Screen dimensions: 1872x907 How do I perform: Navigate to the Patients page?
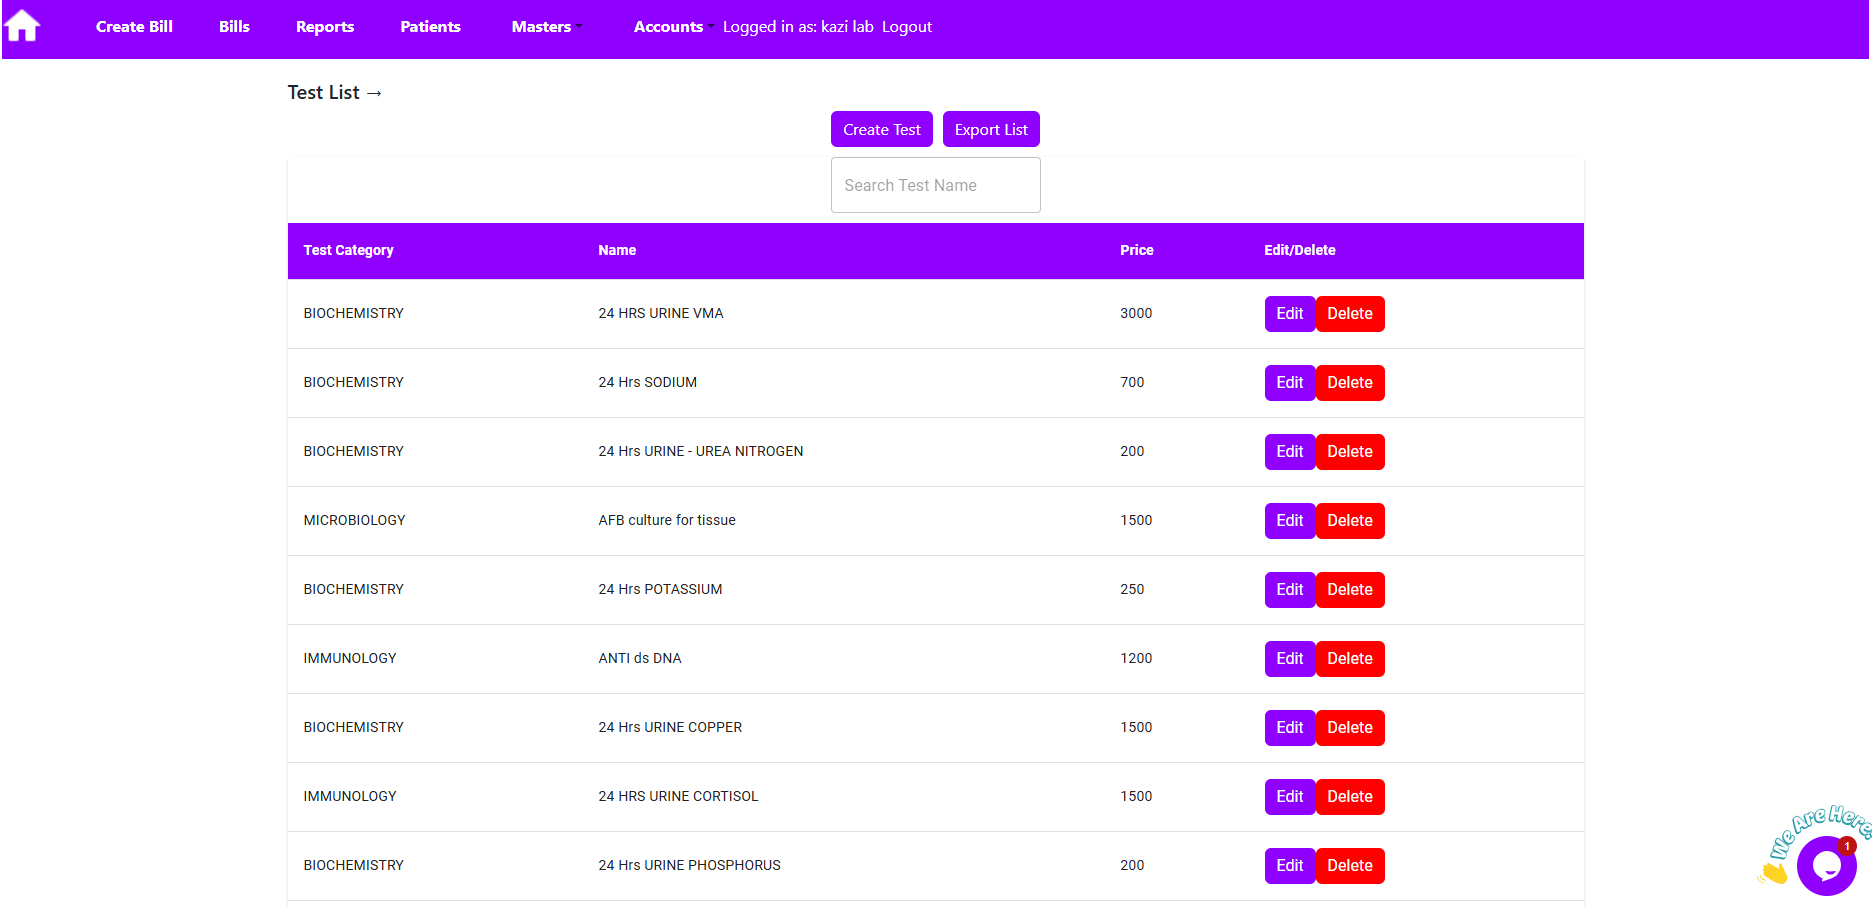click(430, 27)
